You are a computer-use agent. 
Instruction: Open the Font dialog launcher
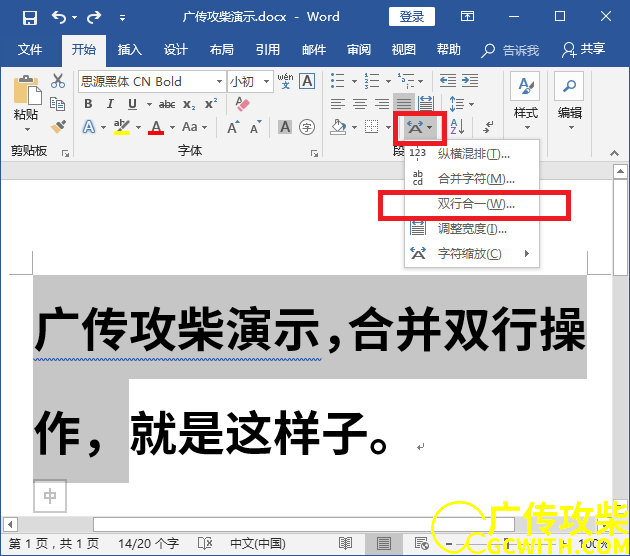tap(314, 153)
